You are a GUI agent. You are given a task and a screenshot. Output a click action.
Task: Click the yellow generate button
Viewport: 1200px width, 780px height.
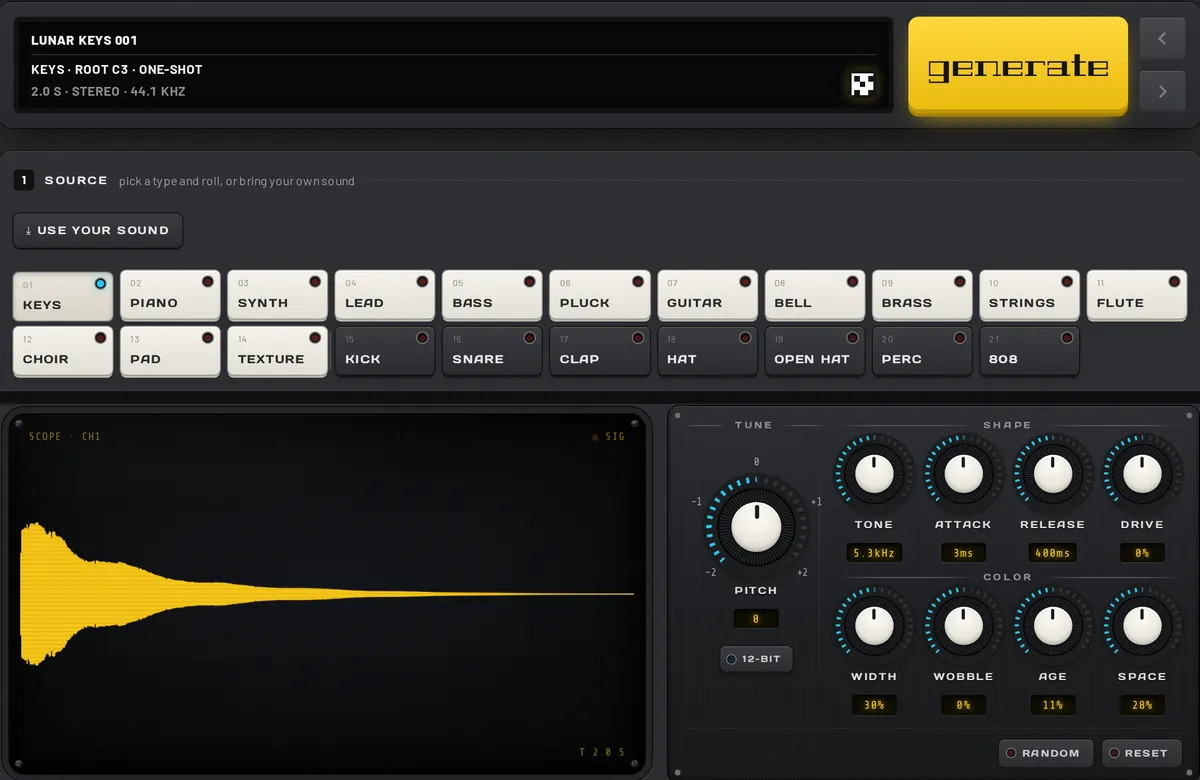click(x=1018, y=65)
